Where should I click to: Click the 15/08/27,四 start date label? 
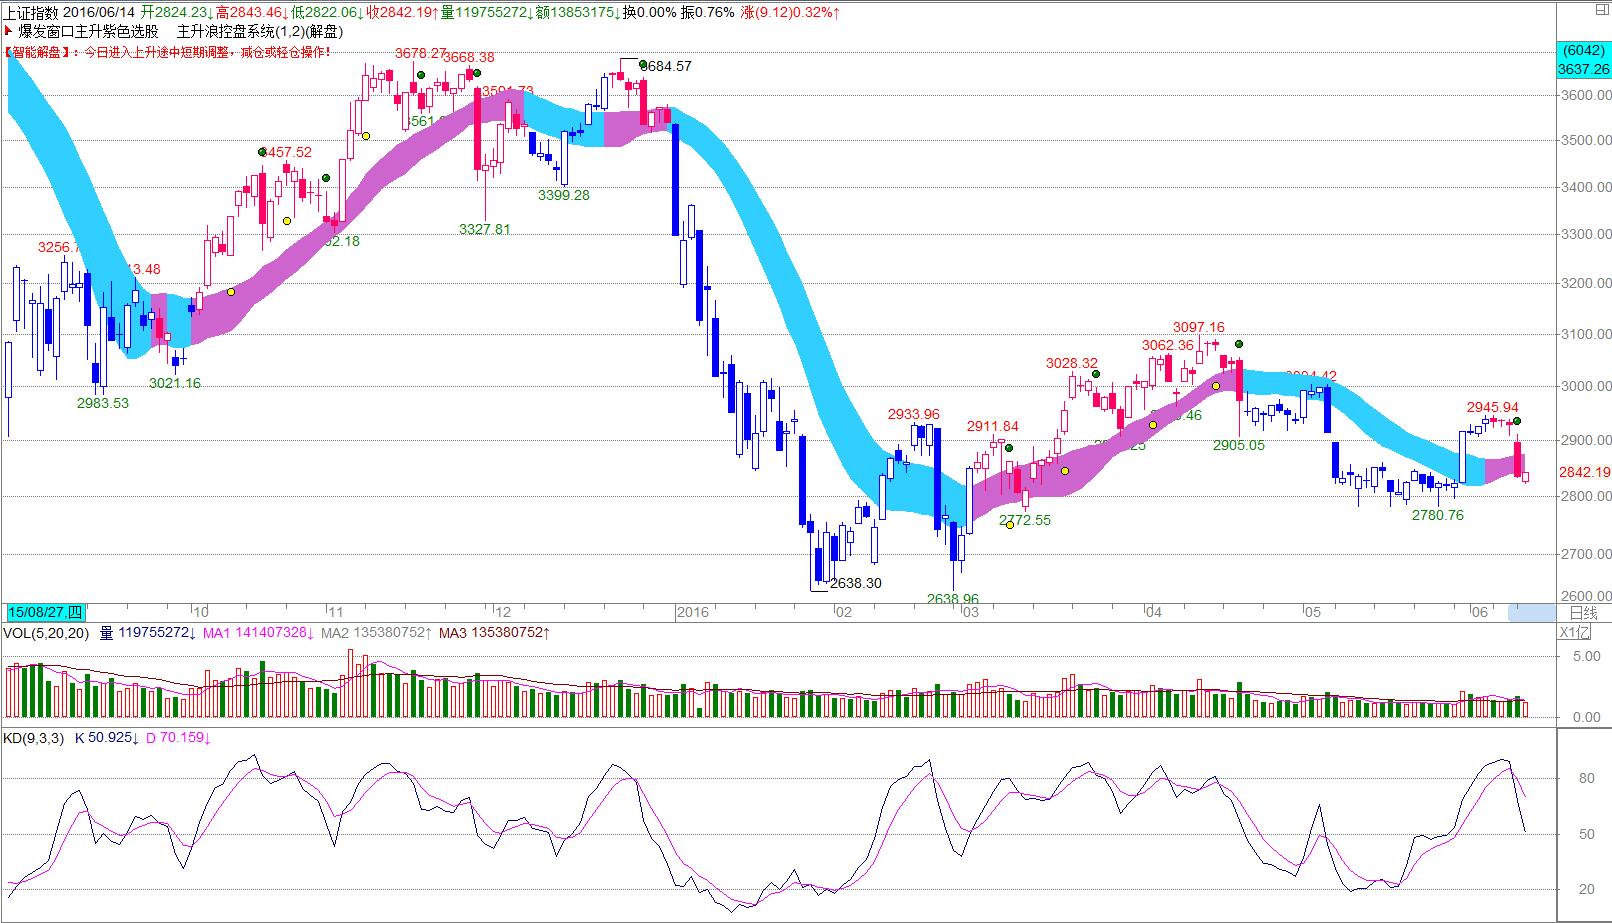tap(46, 612)
